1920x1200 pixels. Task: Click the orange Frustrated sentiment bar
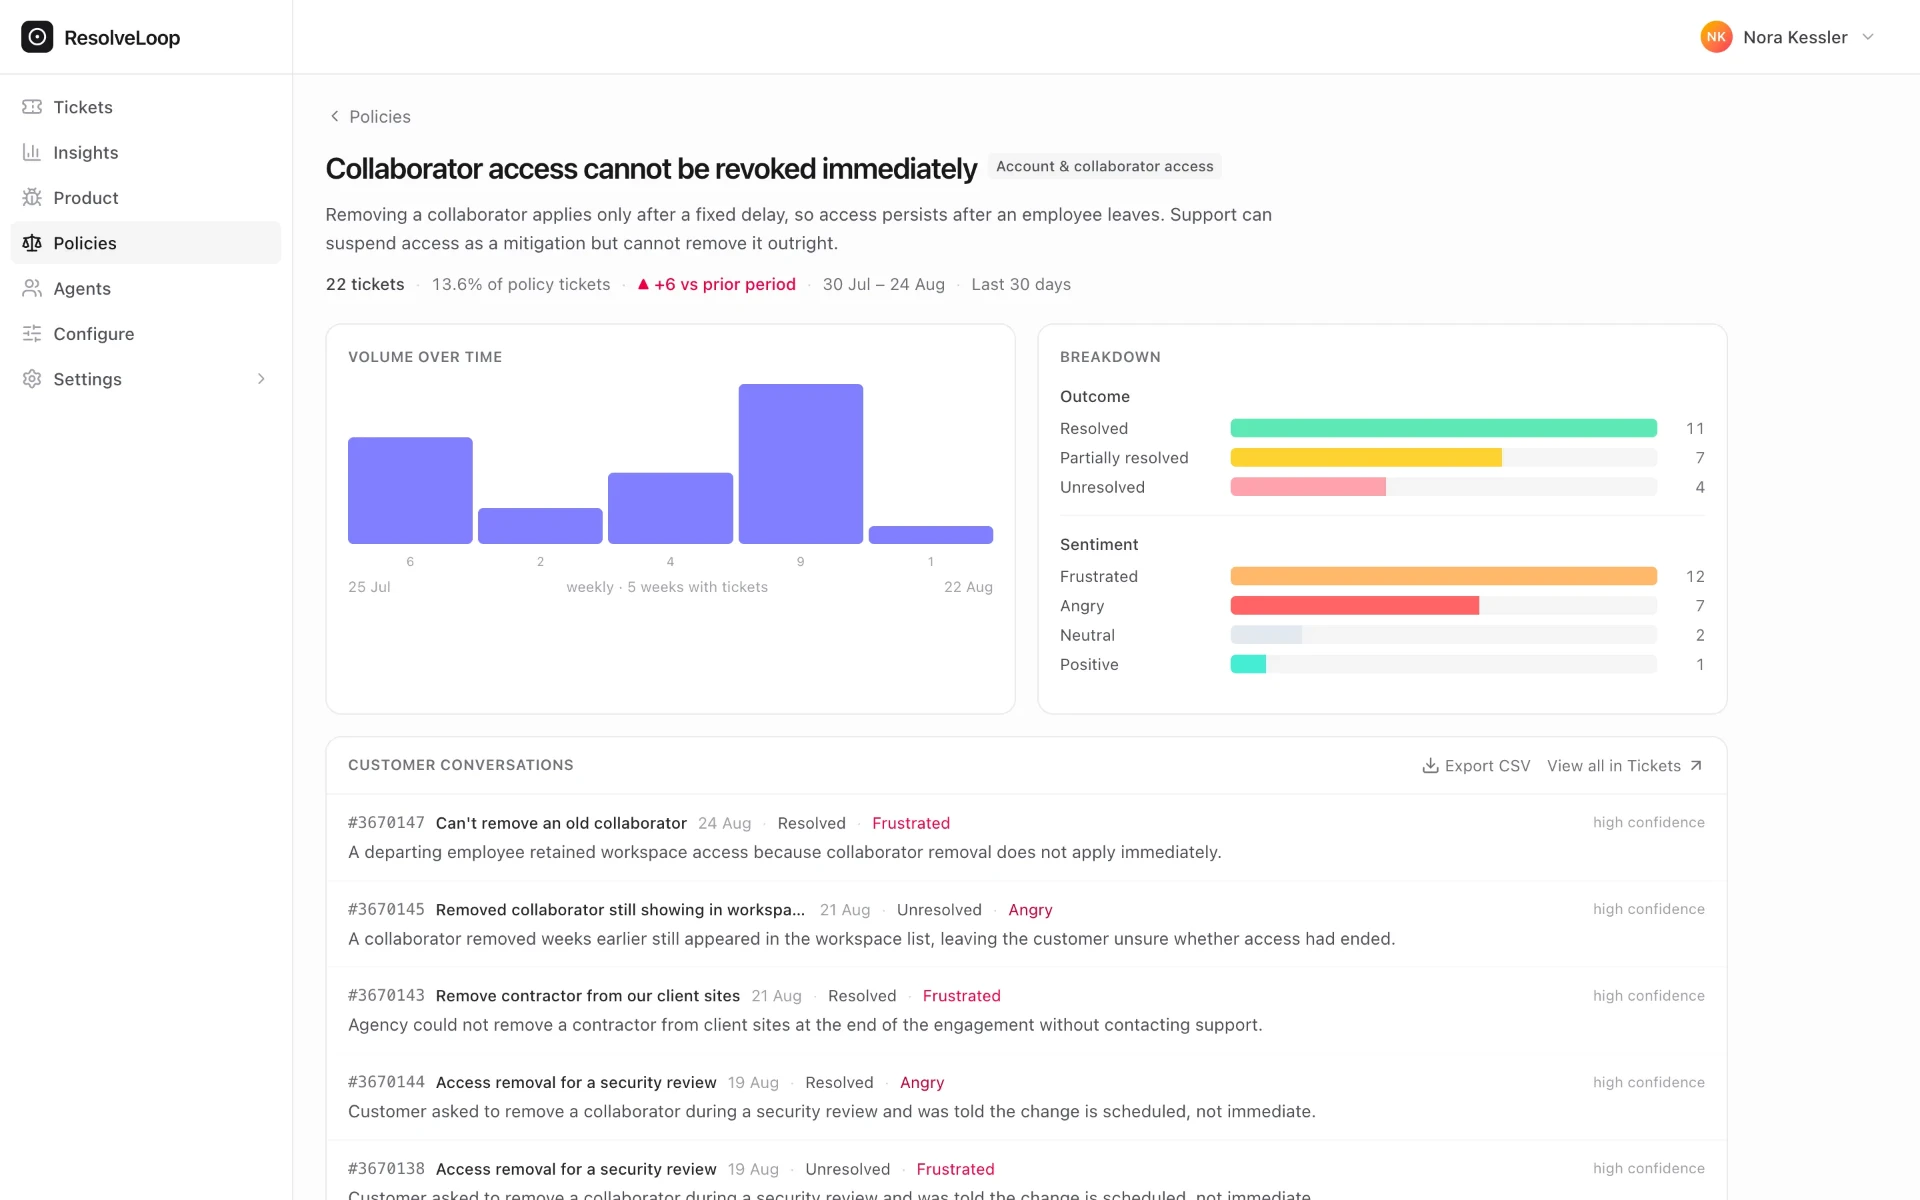pos(1443,576)
